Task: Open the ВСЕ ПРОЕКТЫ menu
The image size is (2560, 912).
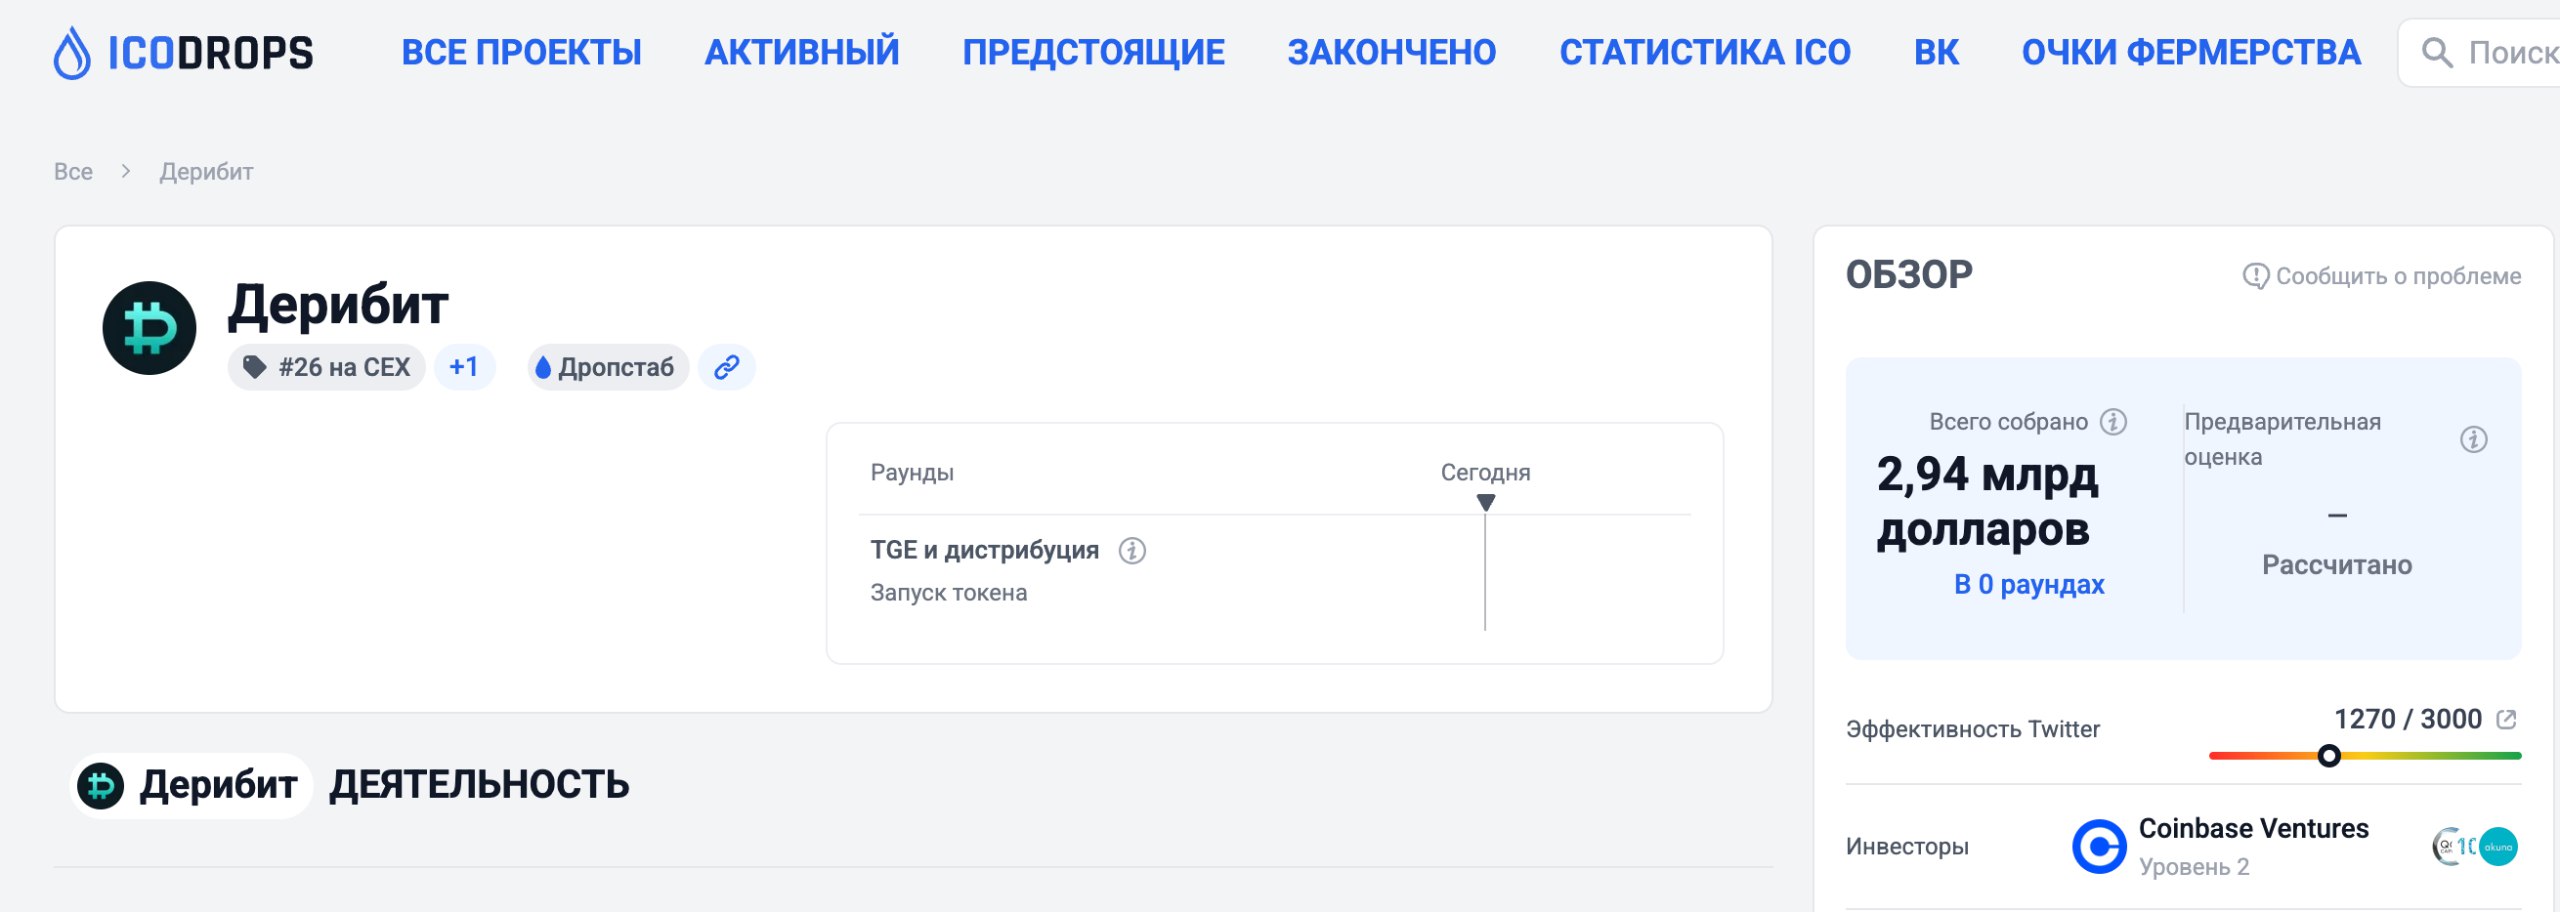Action: (x=521, y=53)
